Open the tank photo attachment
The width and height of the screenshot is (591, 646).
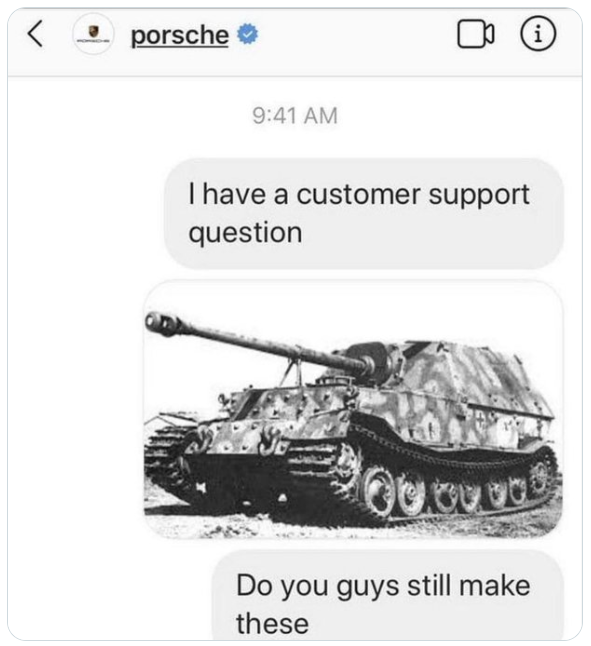[x=353, y=410]
